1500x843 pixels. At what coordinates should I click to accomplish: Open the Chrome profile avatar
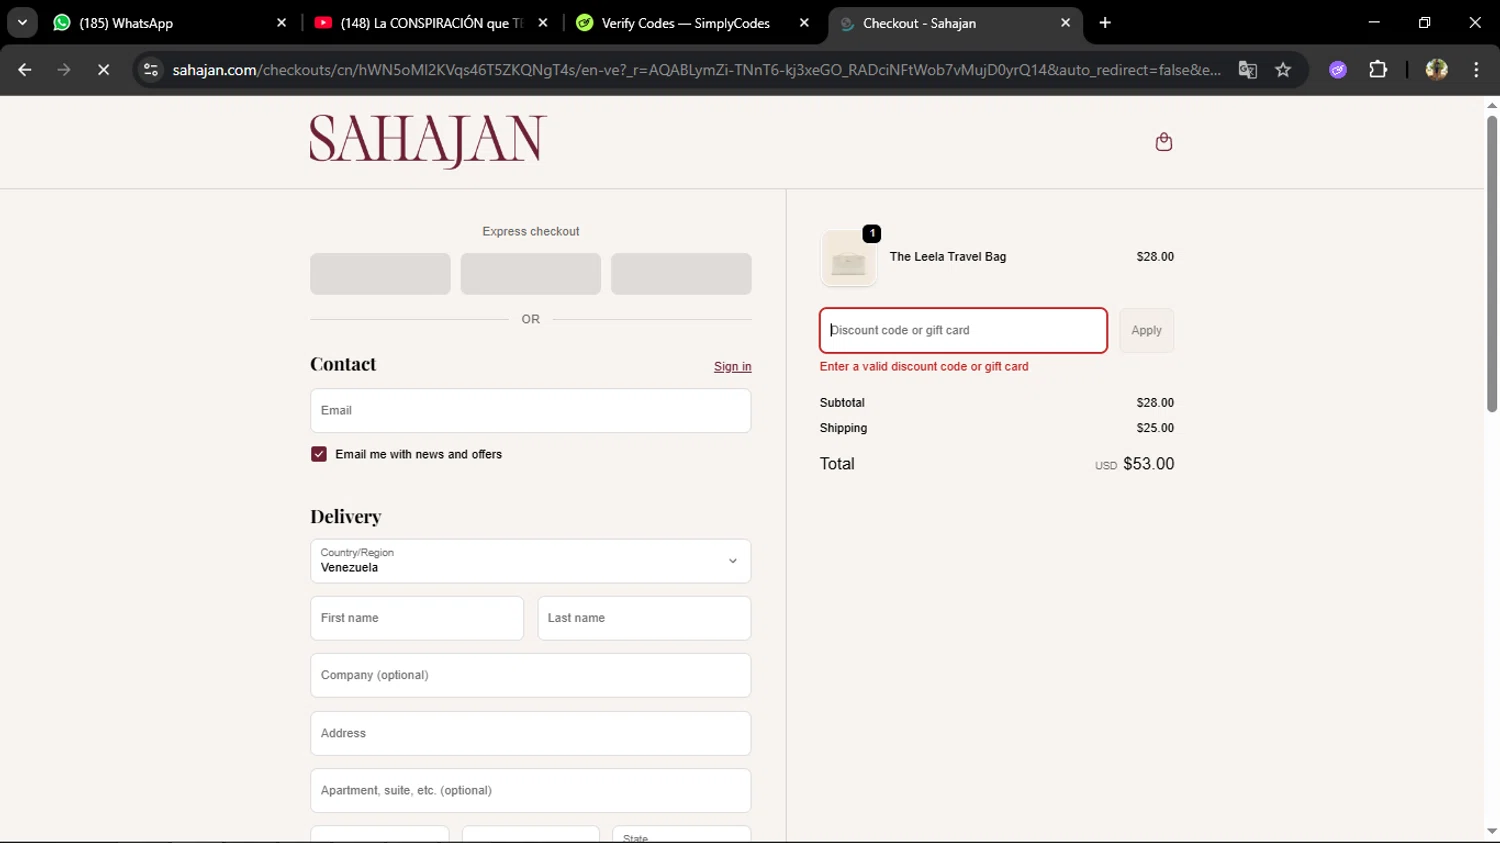(1436, 70)
